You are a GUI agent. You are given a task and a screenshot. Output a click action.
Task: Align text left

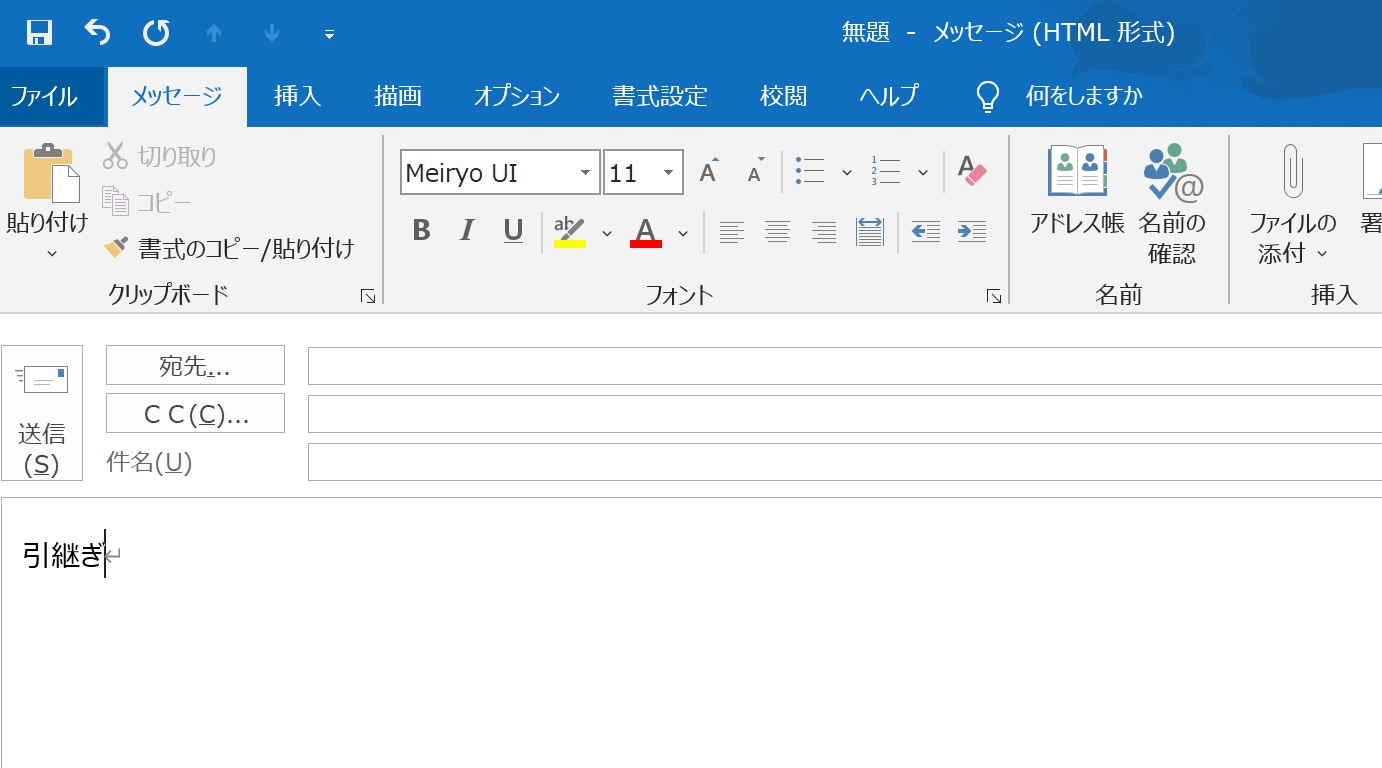(x=732, y=232)
